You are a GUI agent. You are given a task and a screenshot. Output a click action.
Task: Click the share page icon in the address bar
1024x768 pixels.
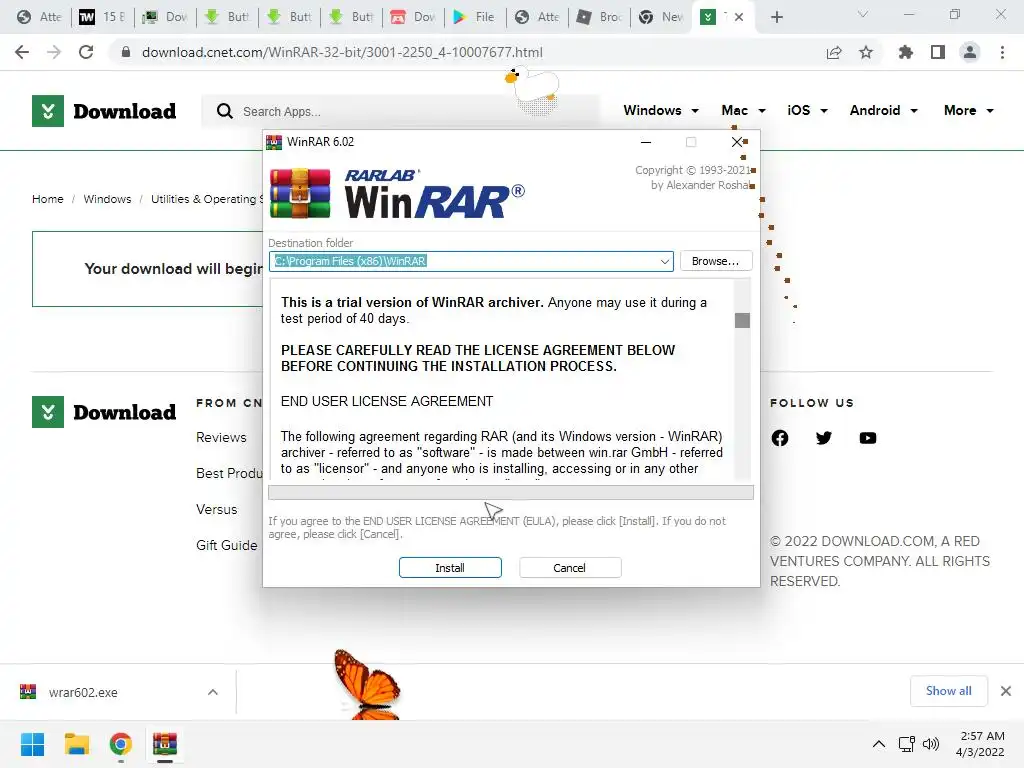[834, 52]
